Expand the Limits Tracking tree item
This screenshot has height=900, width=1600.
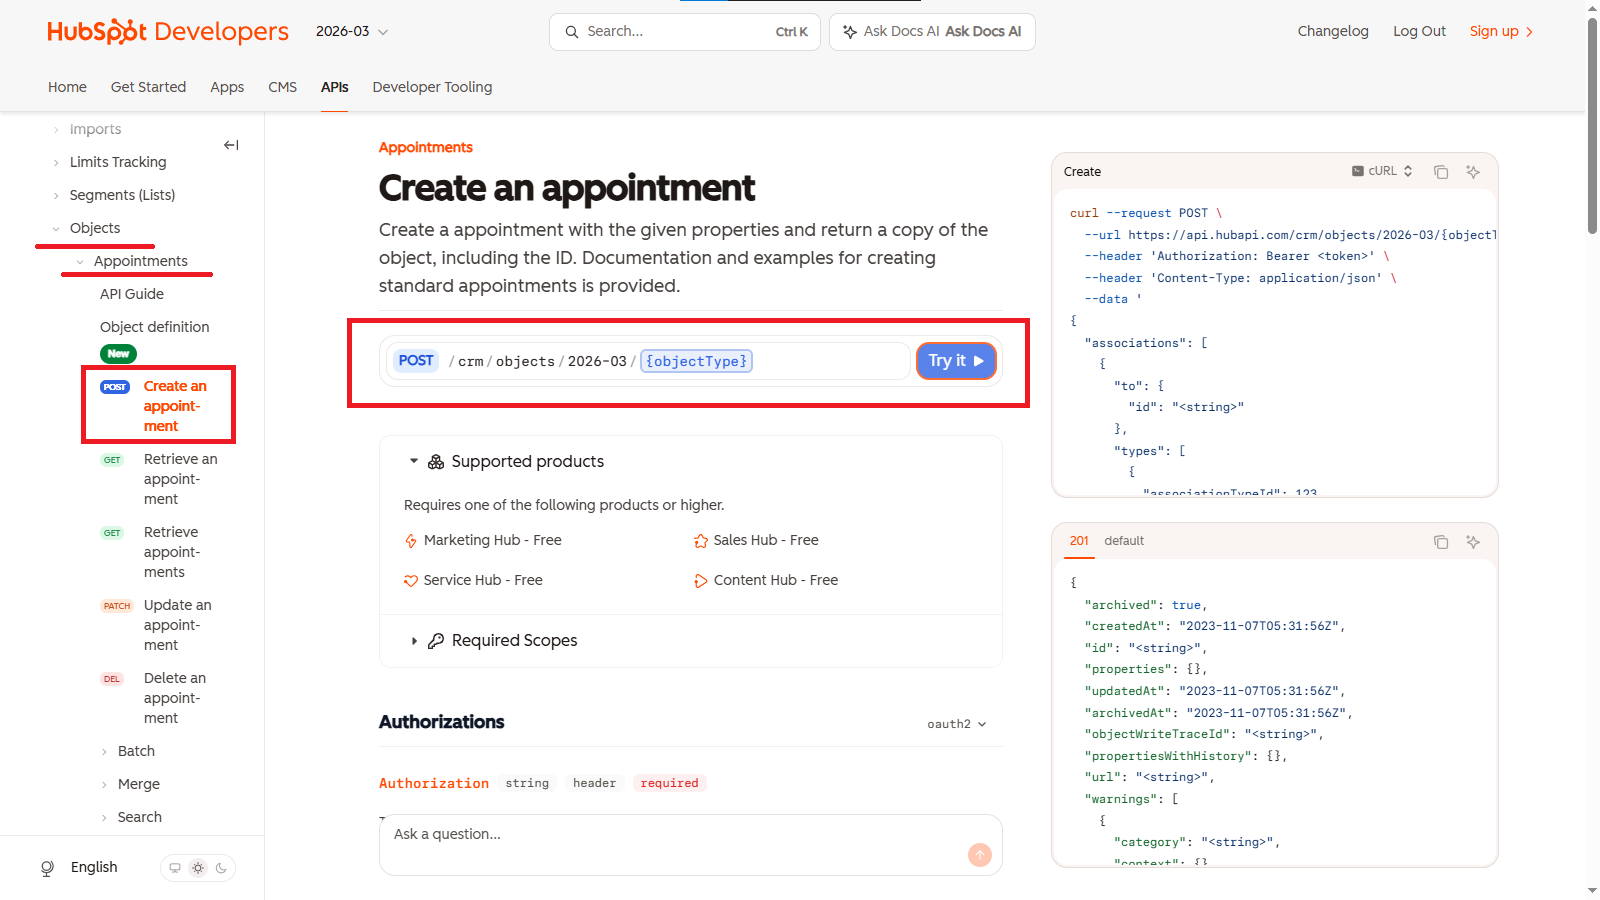56,162
